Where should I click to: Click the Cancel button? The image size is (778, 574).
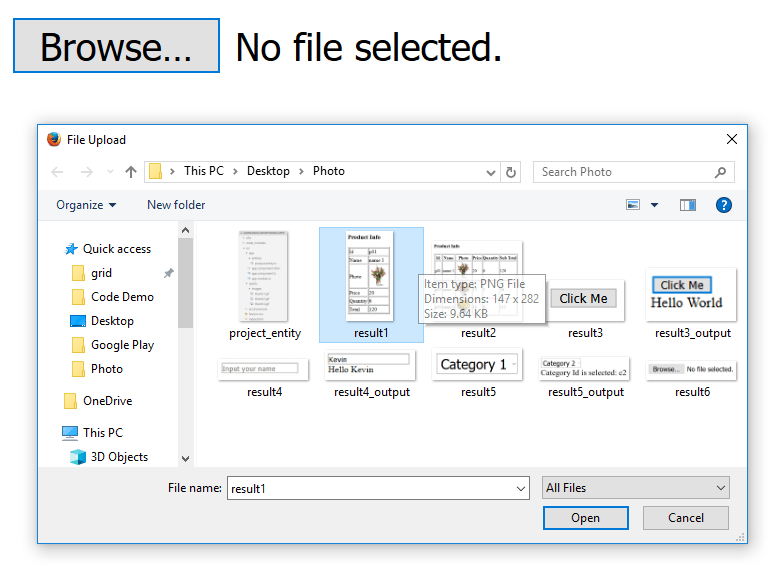(x=686, y=518)
